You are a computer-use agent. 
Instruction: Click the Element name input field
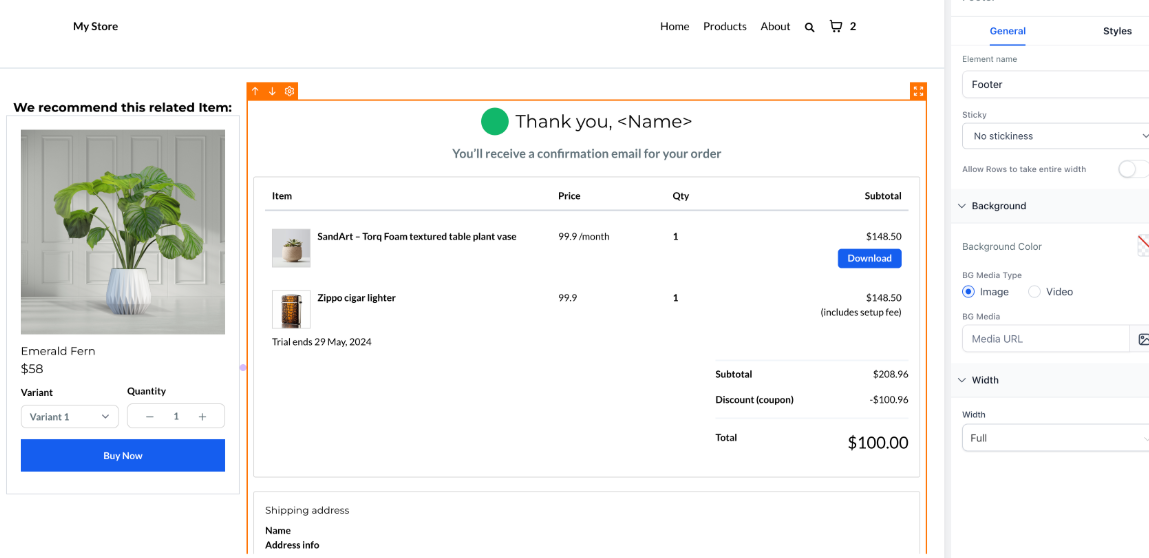point(1056,85)
